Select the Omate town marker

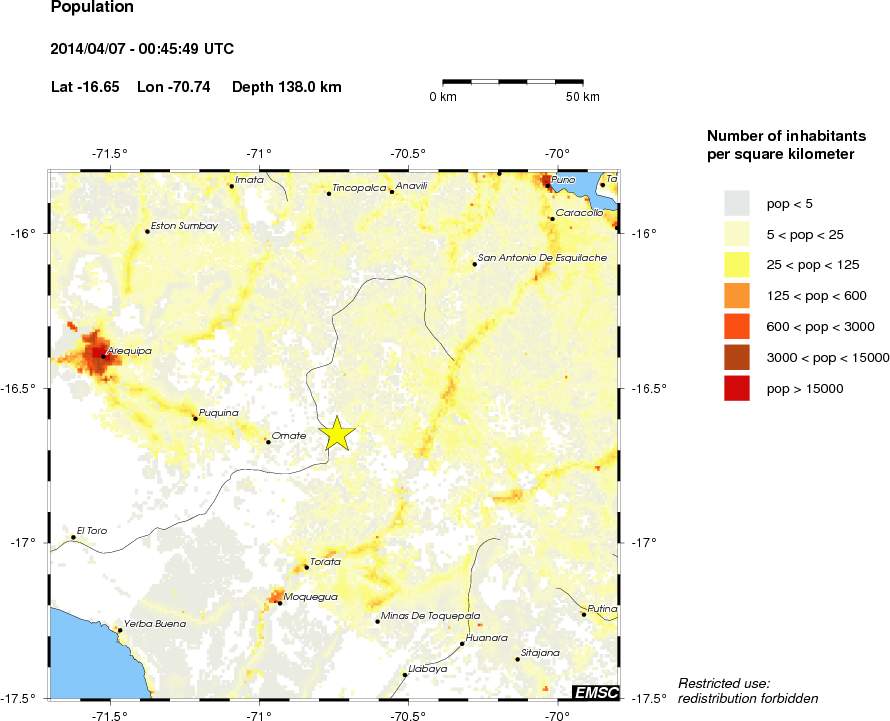point(268,441)
